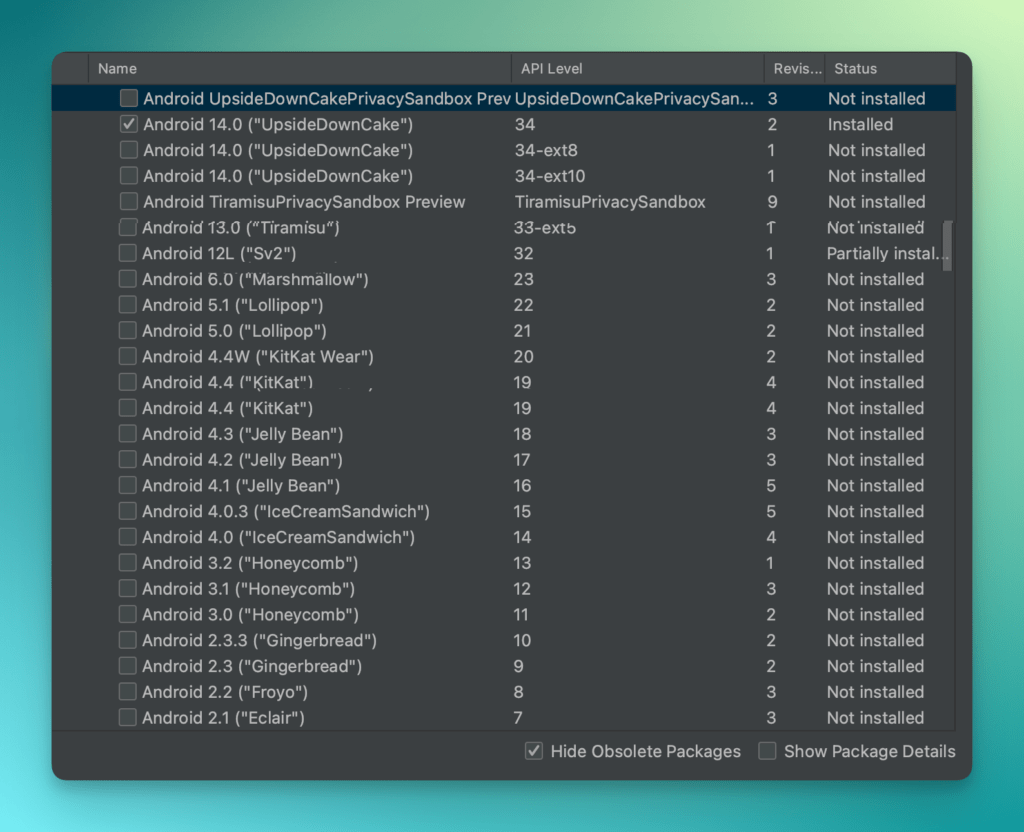Sort by the API Level column header
This screenshot has width=1024, height=832.
tap(637, 69)
